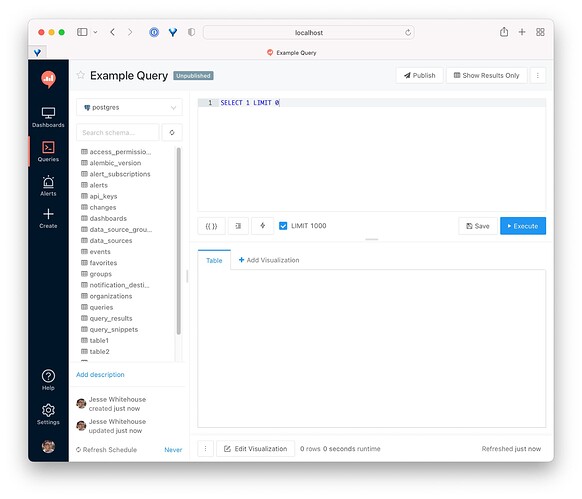Focus the Search schema input field
The image size is (582, 499).
pos(118,133)
